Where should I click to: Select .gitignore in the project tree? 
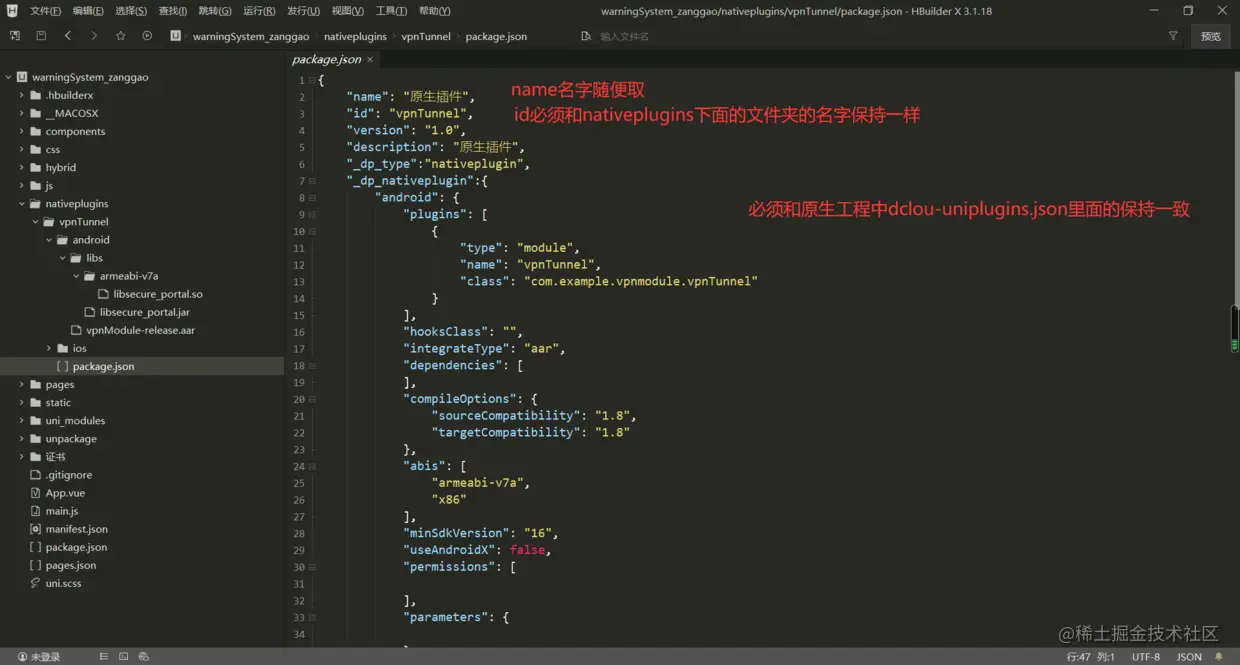click(68, 475)
